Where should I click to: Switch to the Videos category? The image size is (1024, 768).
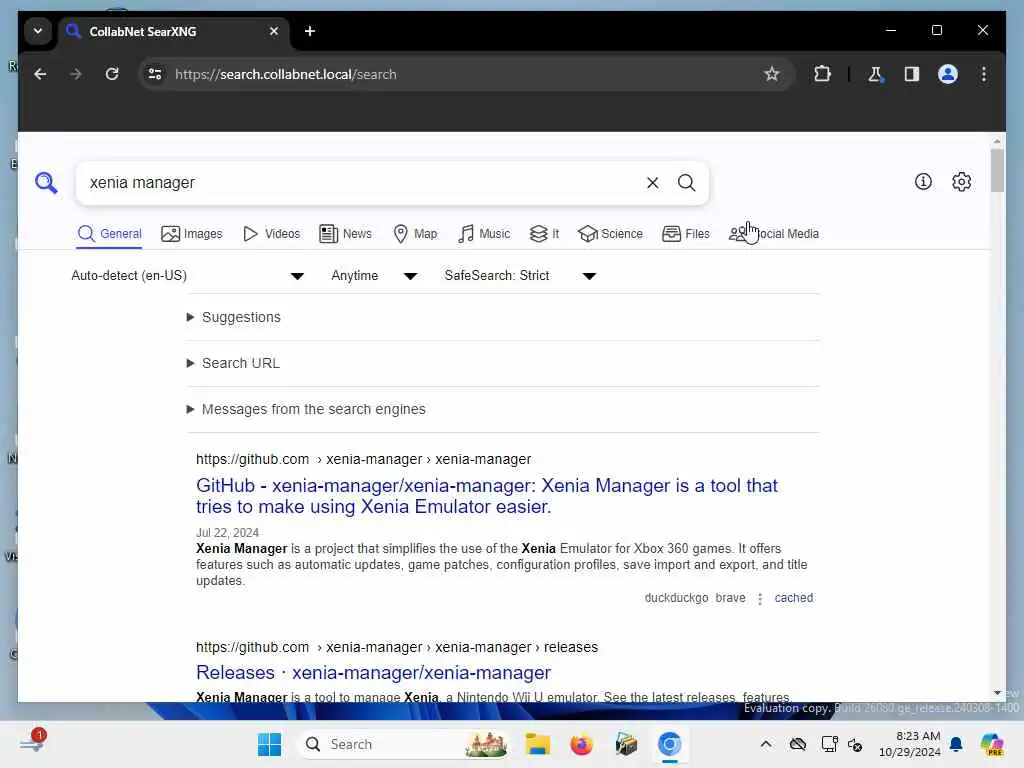(x=272, y=234)
